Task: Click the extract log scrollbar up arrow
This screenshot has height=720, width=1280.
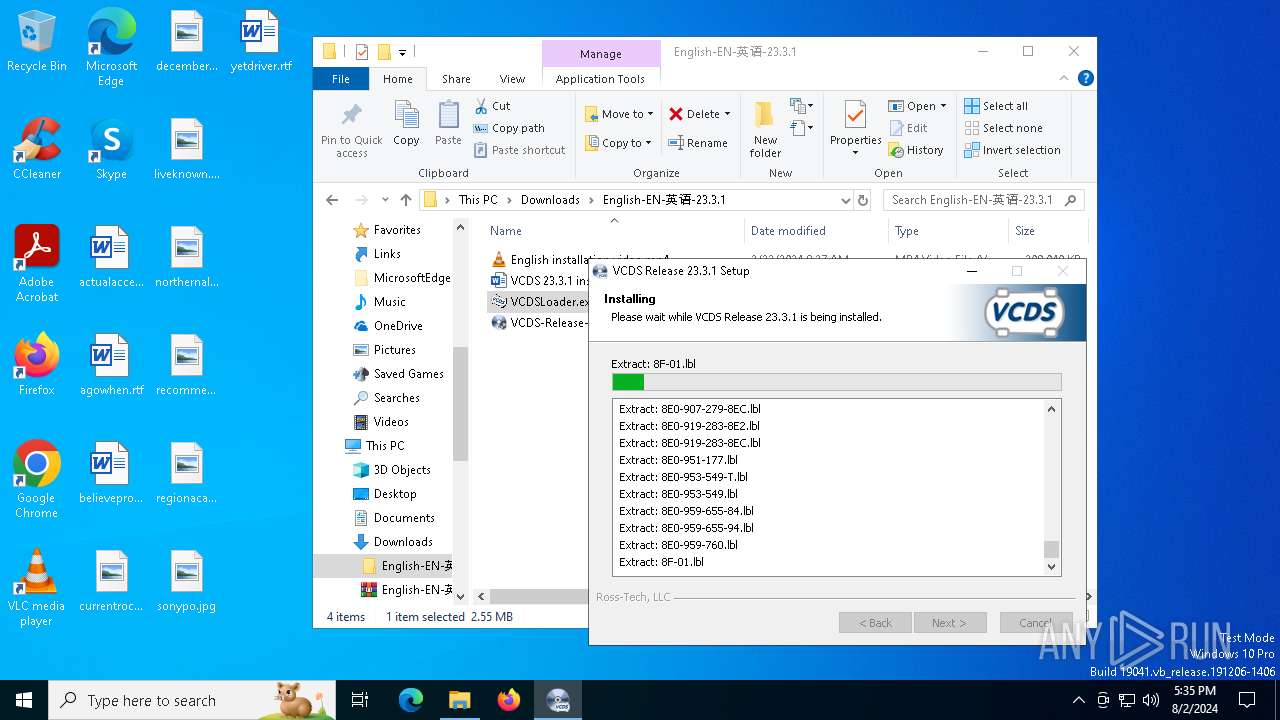Action: tap(1051, 409)
